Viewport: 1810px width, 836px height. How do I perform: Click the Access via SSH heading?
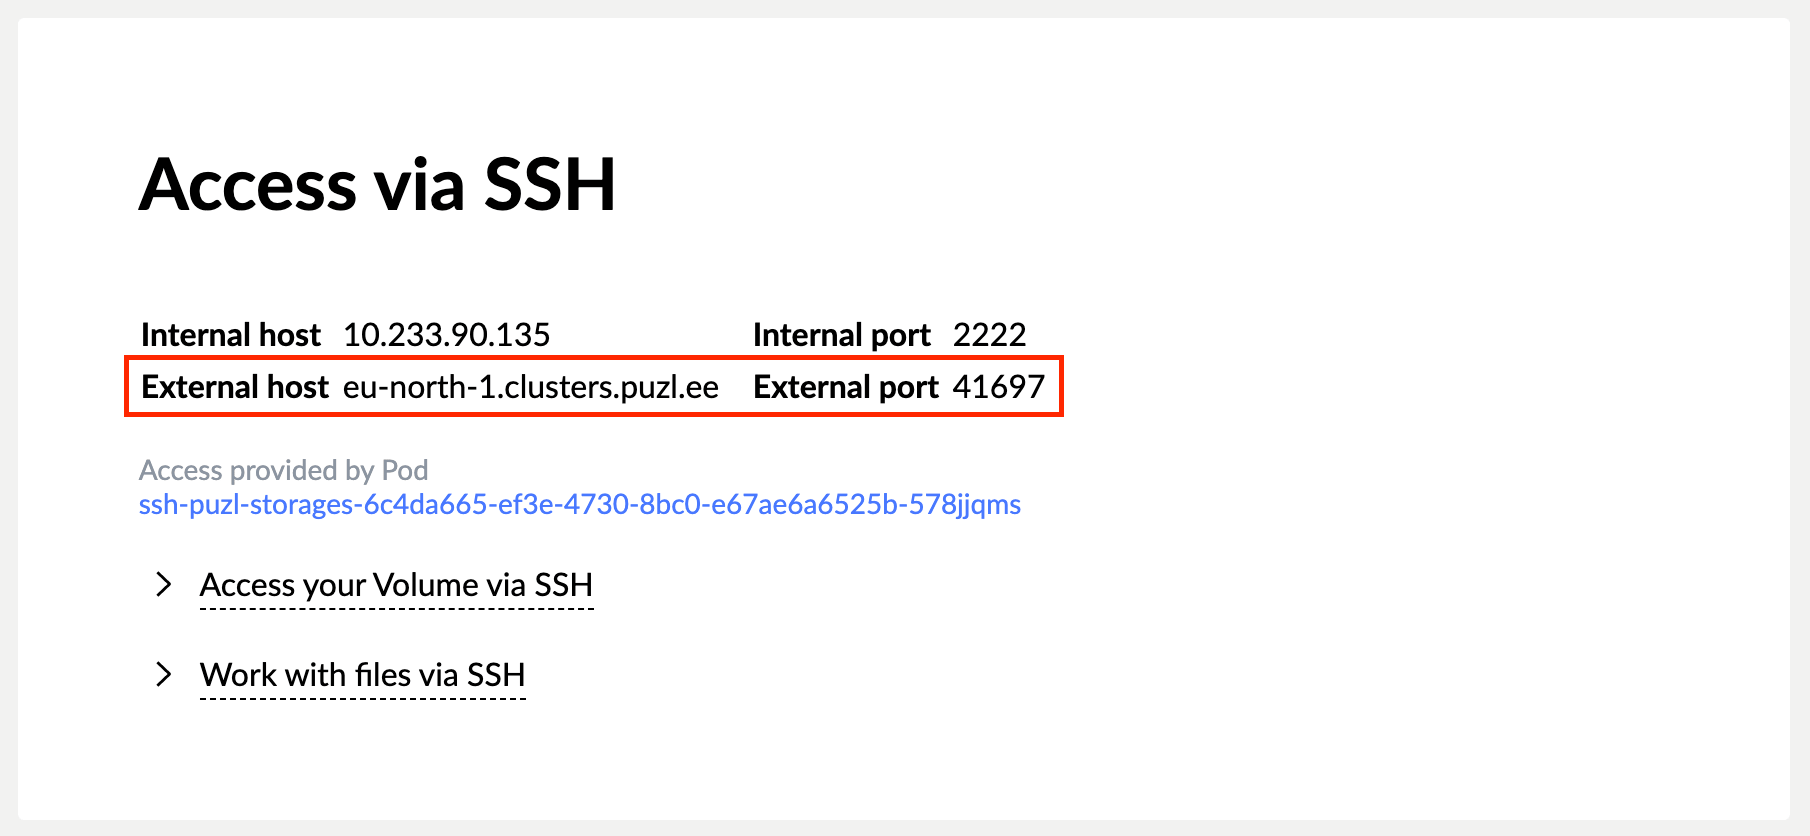tap(378, 185)
